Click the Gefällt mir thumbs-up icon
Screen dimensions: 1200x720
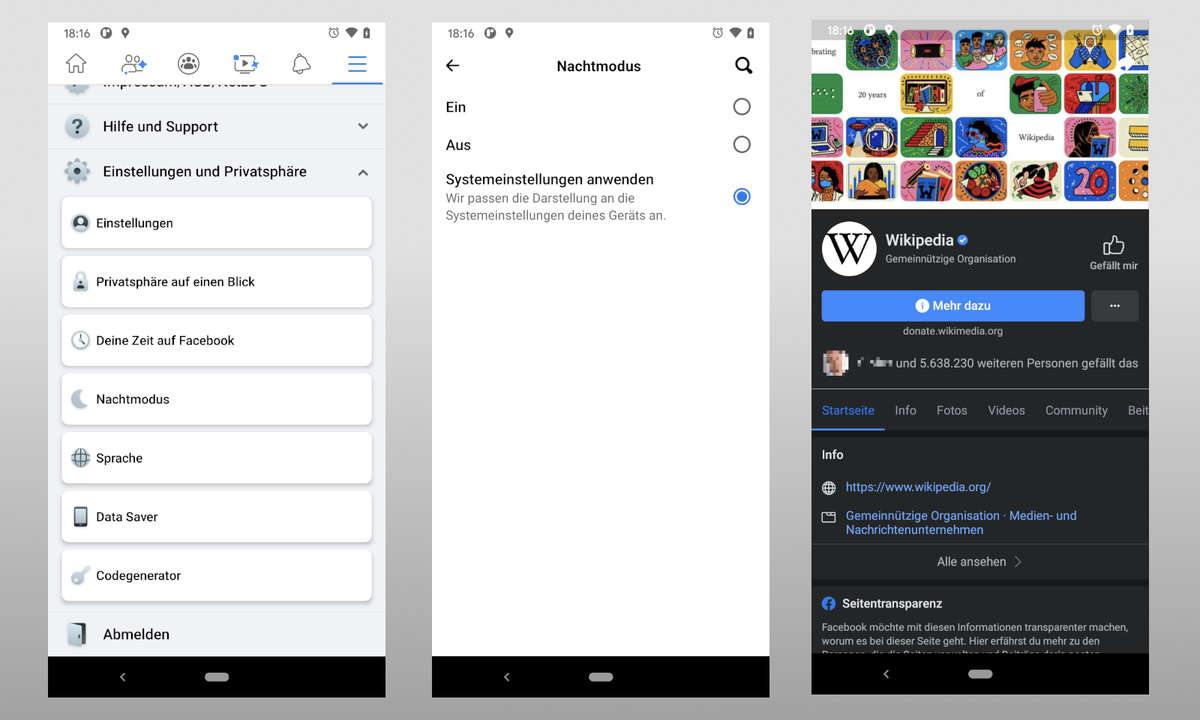point(1114,245)
